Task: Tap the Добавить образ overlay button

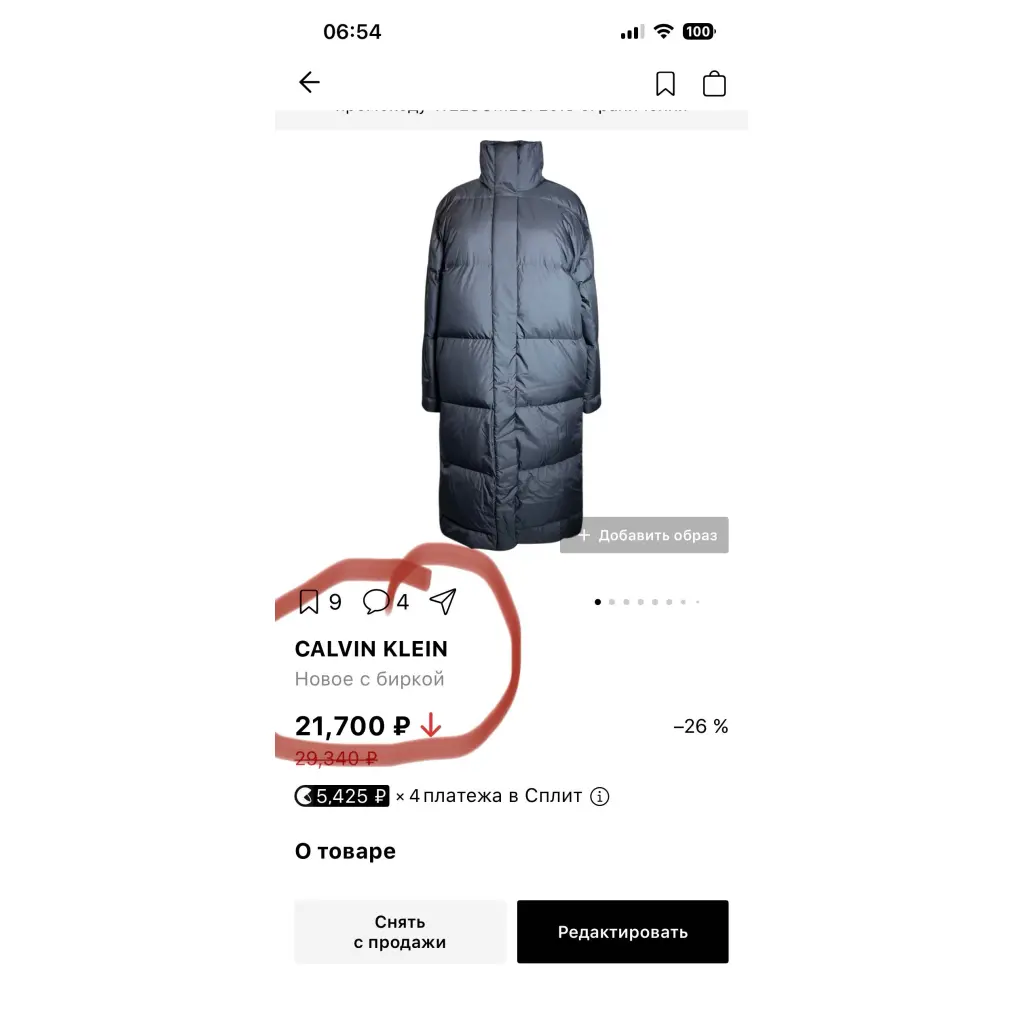Action: pos(644,536)
